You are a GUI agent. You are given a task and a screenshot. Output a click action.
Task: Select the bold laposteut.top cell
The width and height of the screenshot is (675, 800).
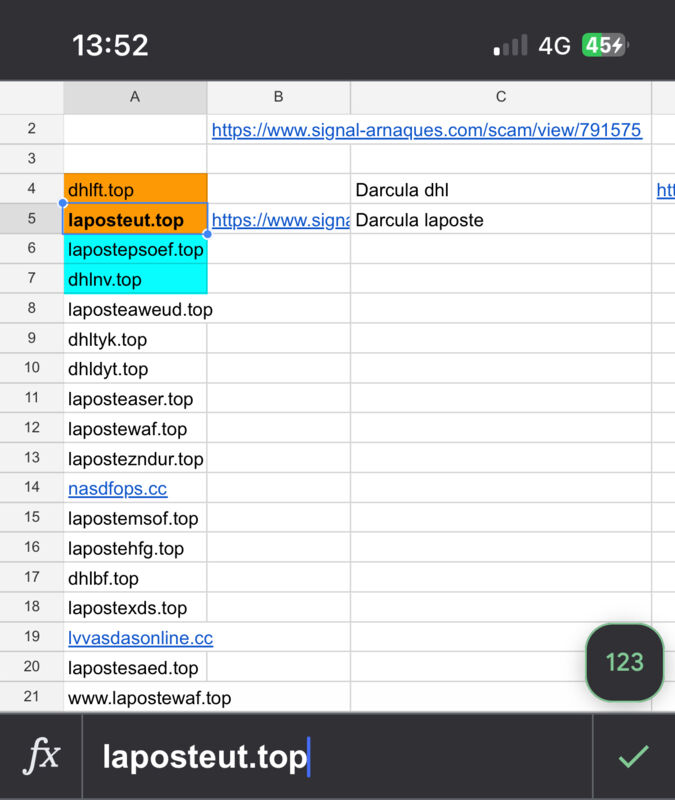pyautogui.click(x=135, y=219)
